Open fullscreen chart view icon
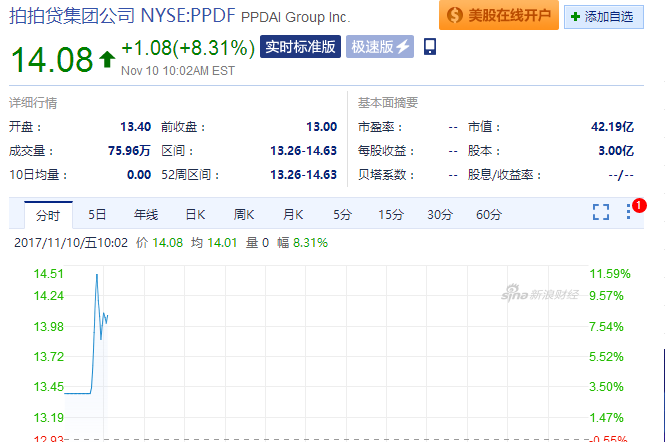This screenshot has width=665, height=442. coord(601,212)
